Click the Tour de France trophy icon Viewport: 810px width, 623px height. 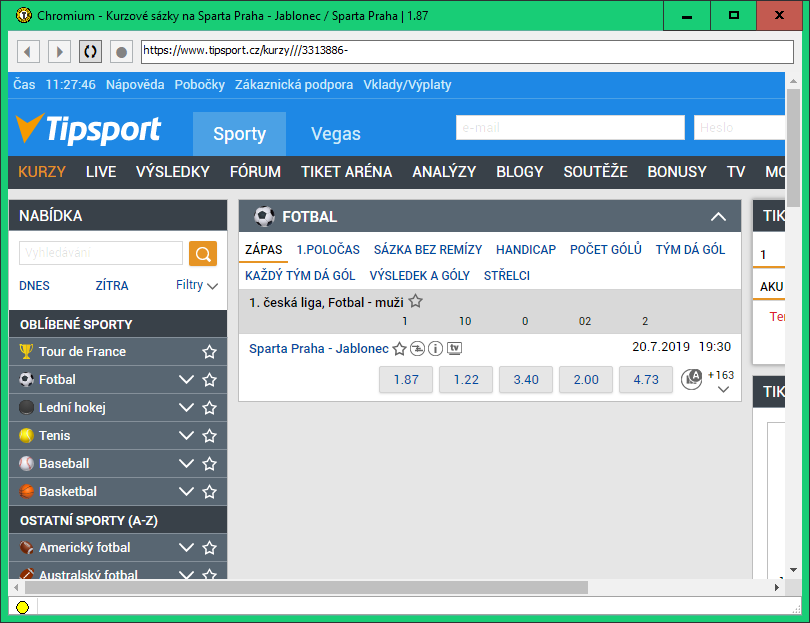coord(26,351)
